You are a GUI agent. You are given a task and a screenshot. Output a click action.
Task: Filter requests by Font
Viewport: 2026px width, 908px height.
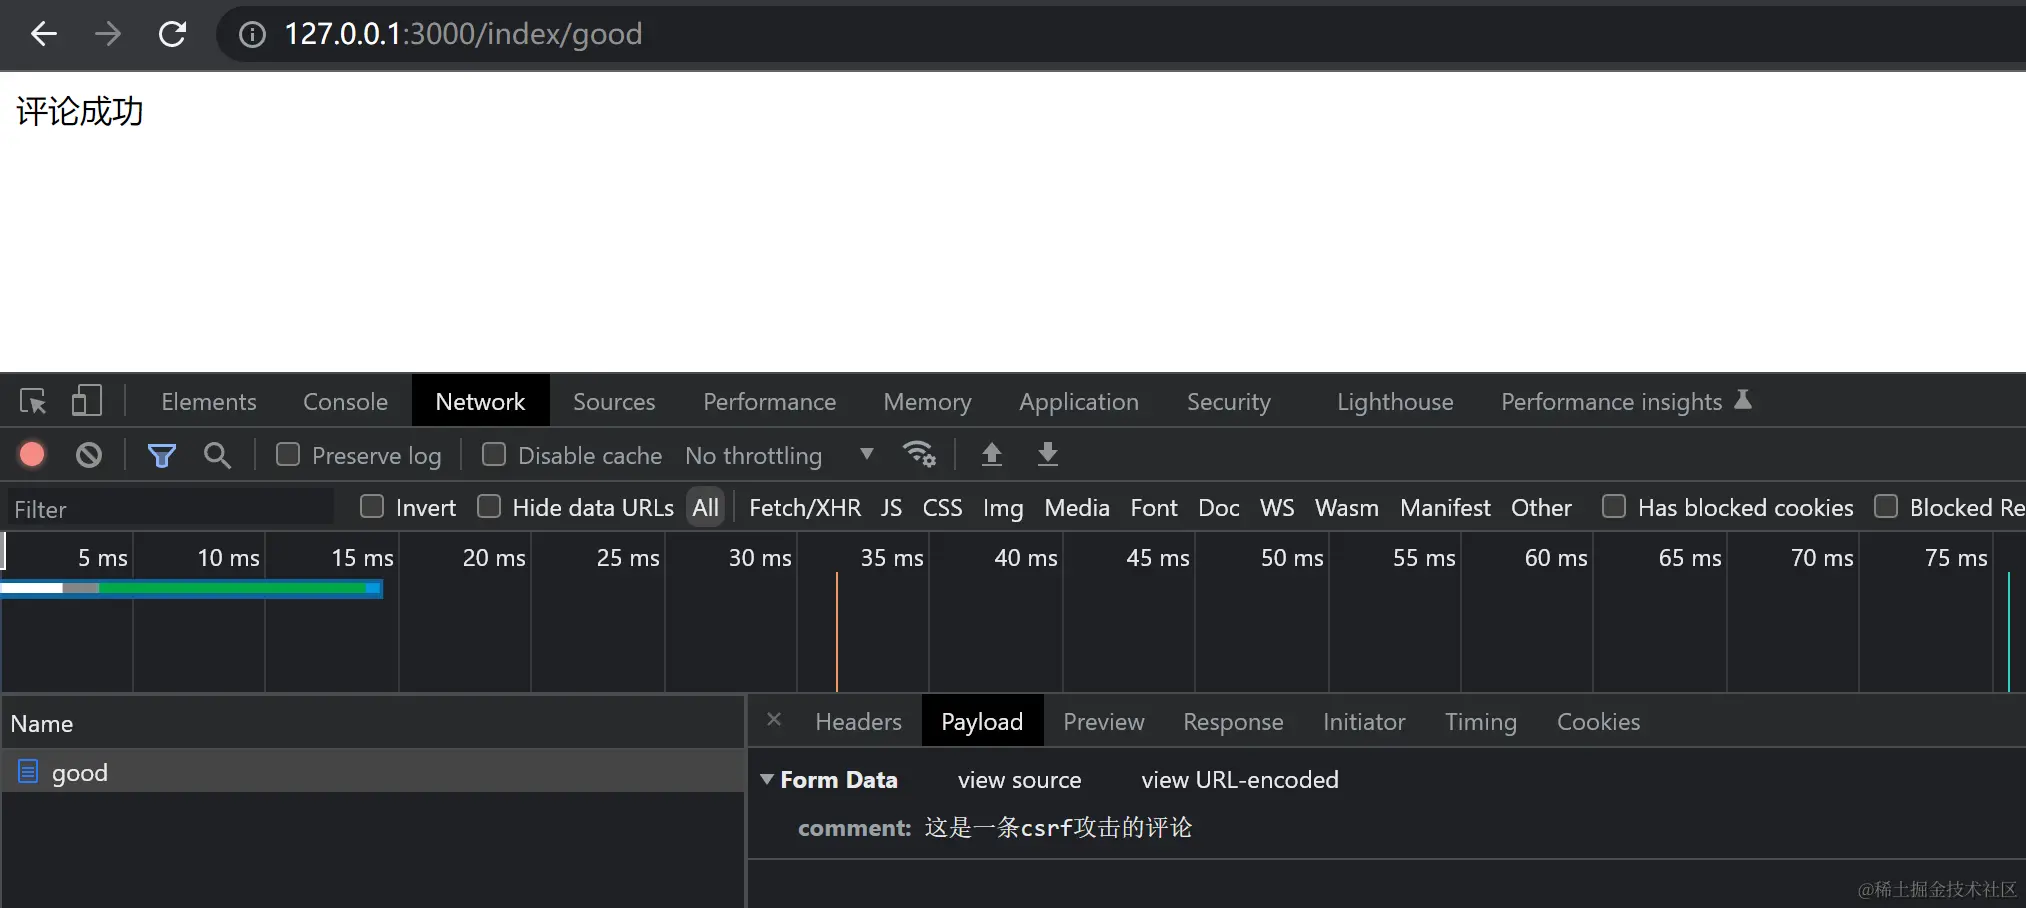(1154, 507)
